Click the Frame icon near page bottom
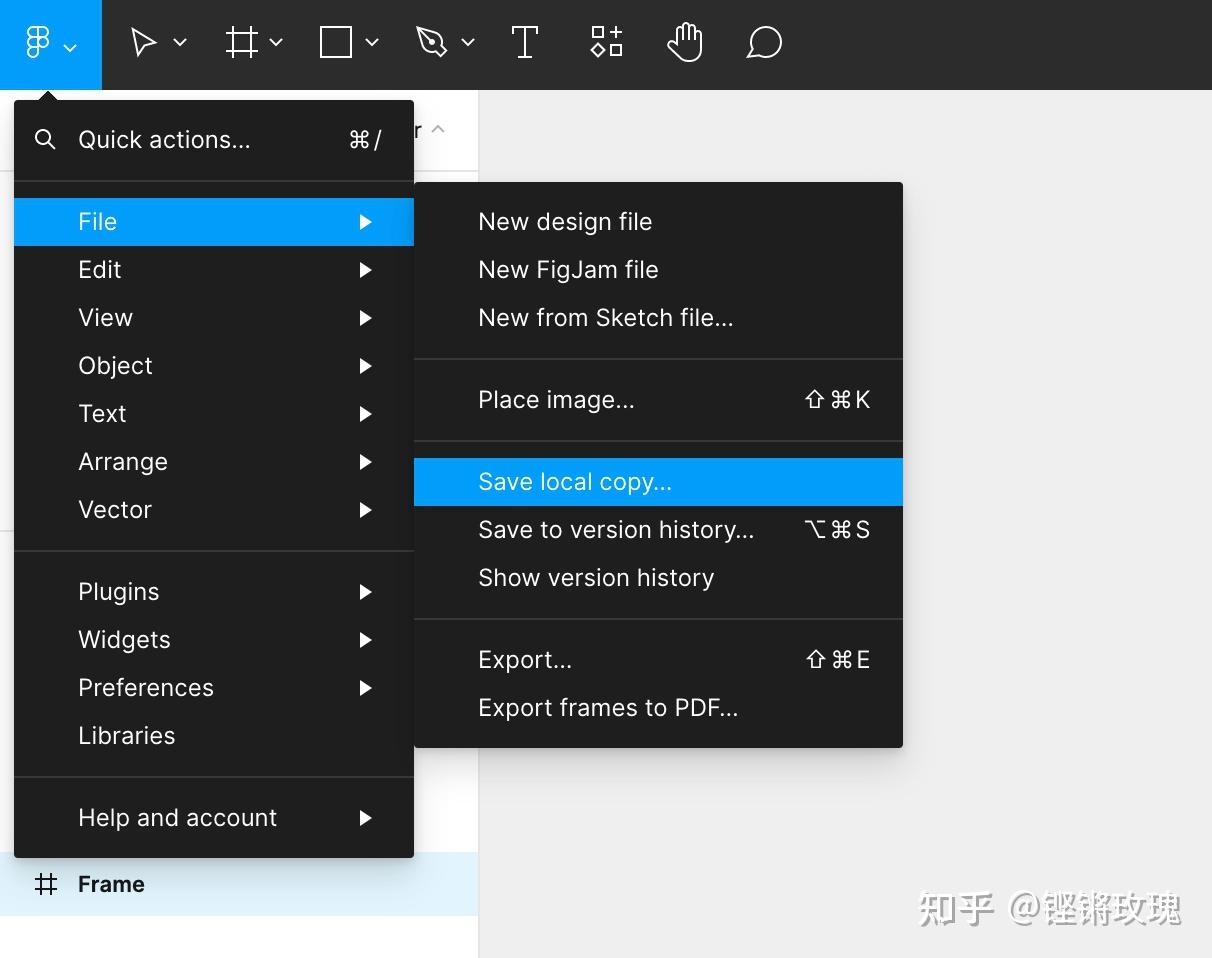 (46, 884)
